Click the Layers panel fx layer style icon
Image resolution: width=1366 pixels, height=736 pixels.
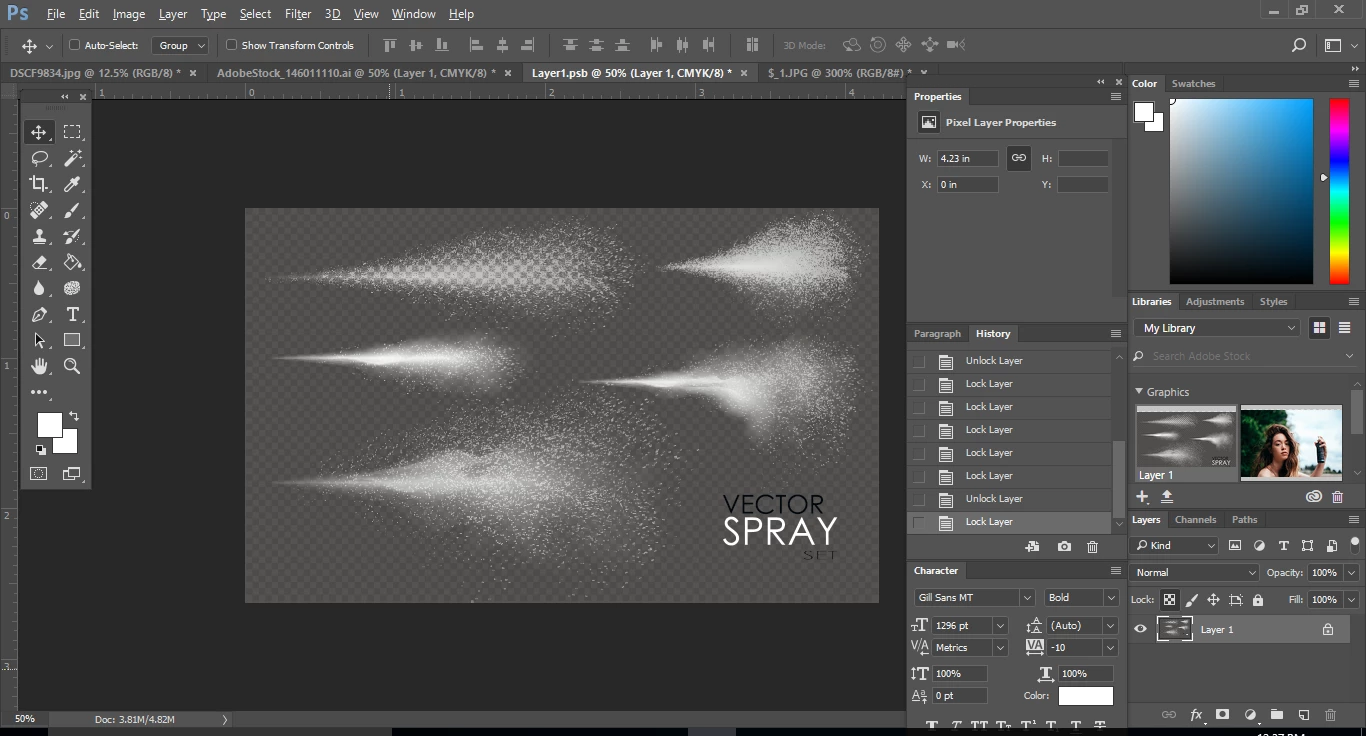(x=1196, y=715)
